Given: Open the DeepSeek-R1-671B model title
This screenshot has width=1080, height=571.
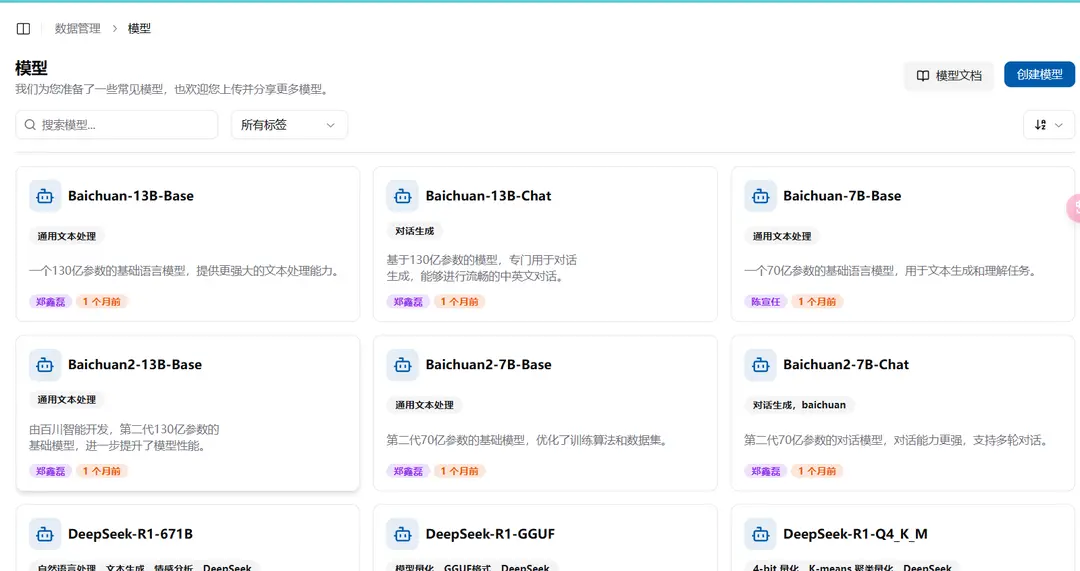Looking at the screenshot, I should coord(130,534).
